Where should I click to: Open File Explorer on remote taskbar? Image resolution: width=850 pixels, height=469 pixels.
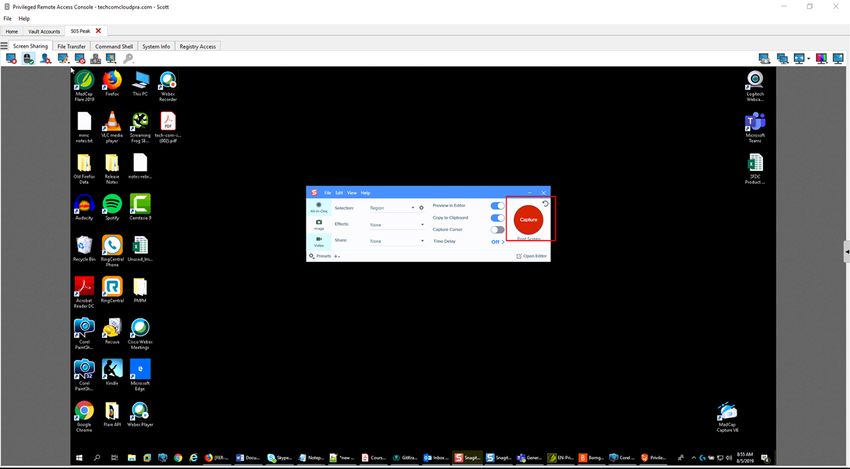(132, 458)
